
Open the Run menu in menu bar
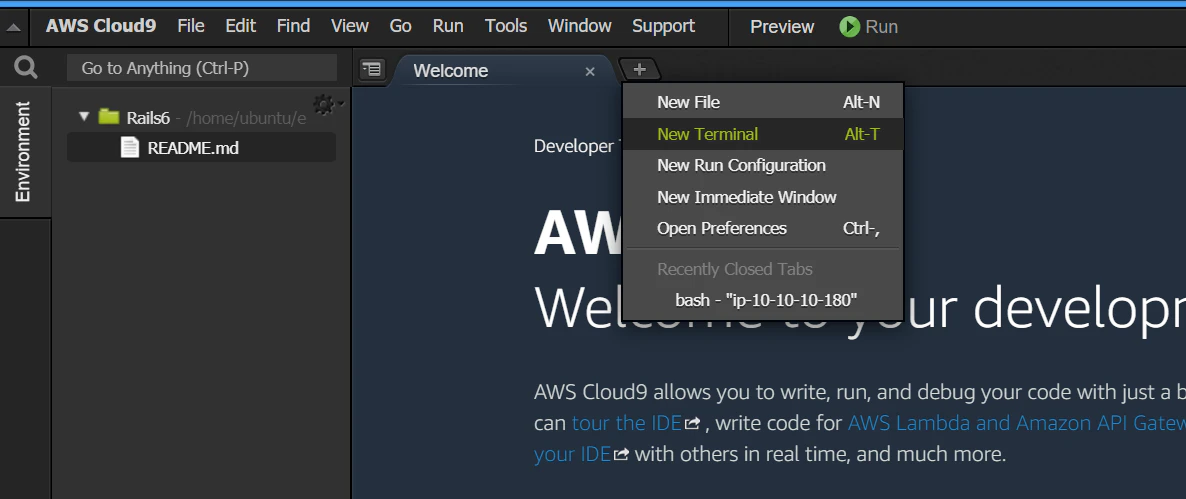[x=448, y=26]
